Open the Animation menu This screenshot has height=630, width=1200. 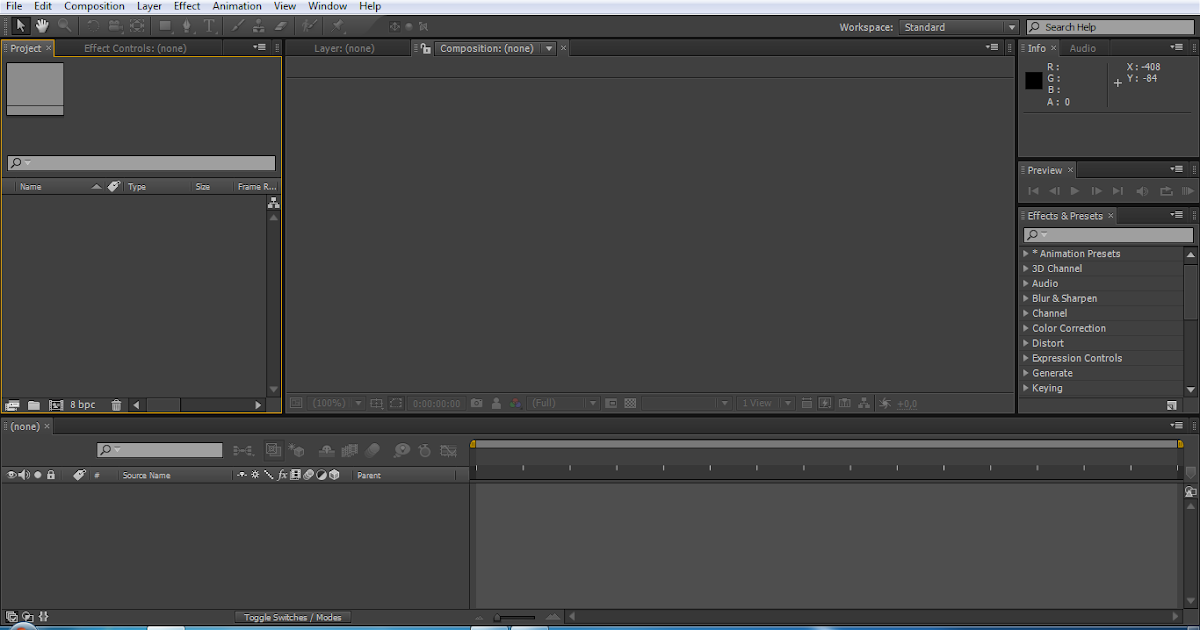coord(237,6)
